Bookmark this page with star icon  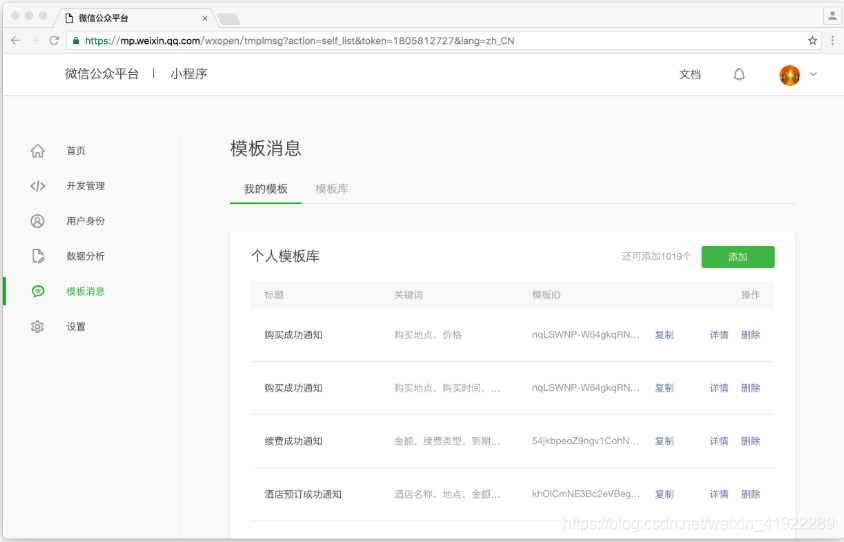coord(812,40)
